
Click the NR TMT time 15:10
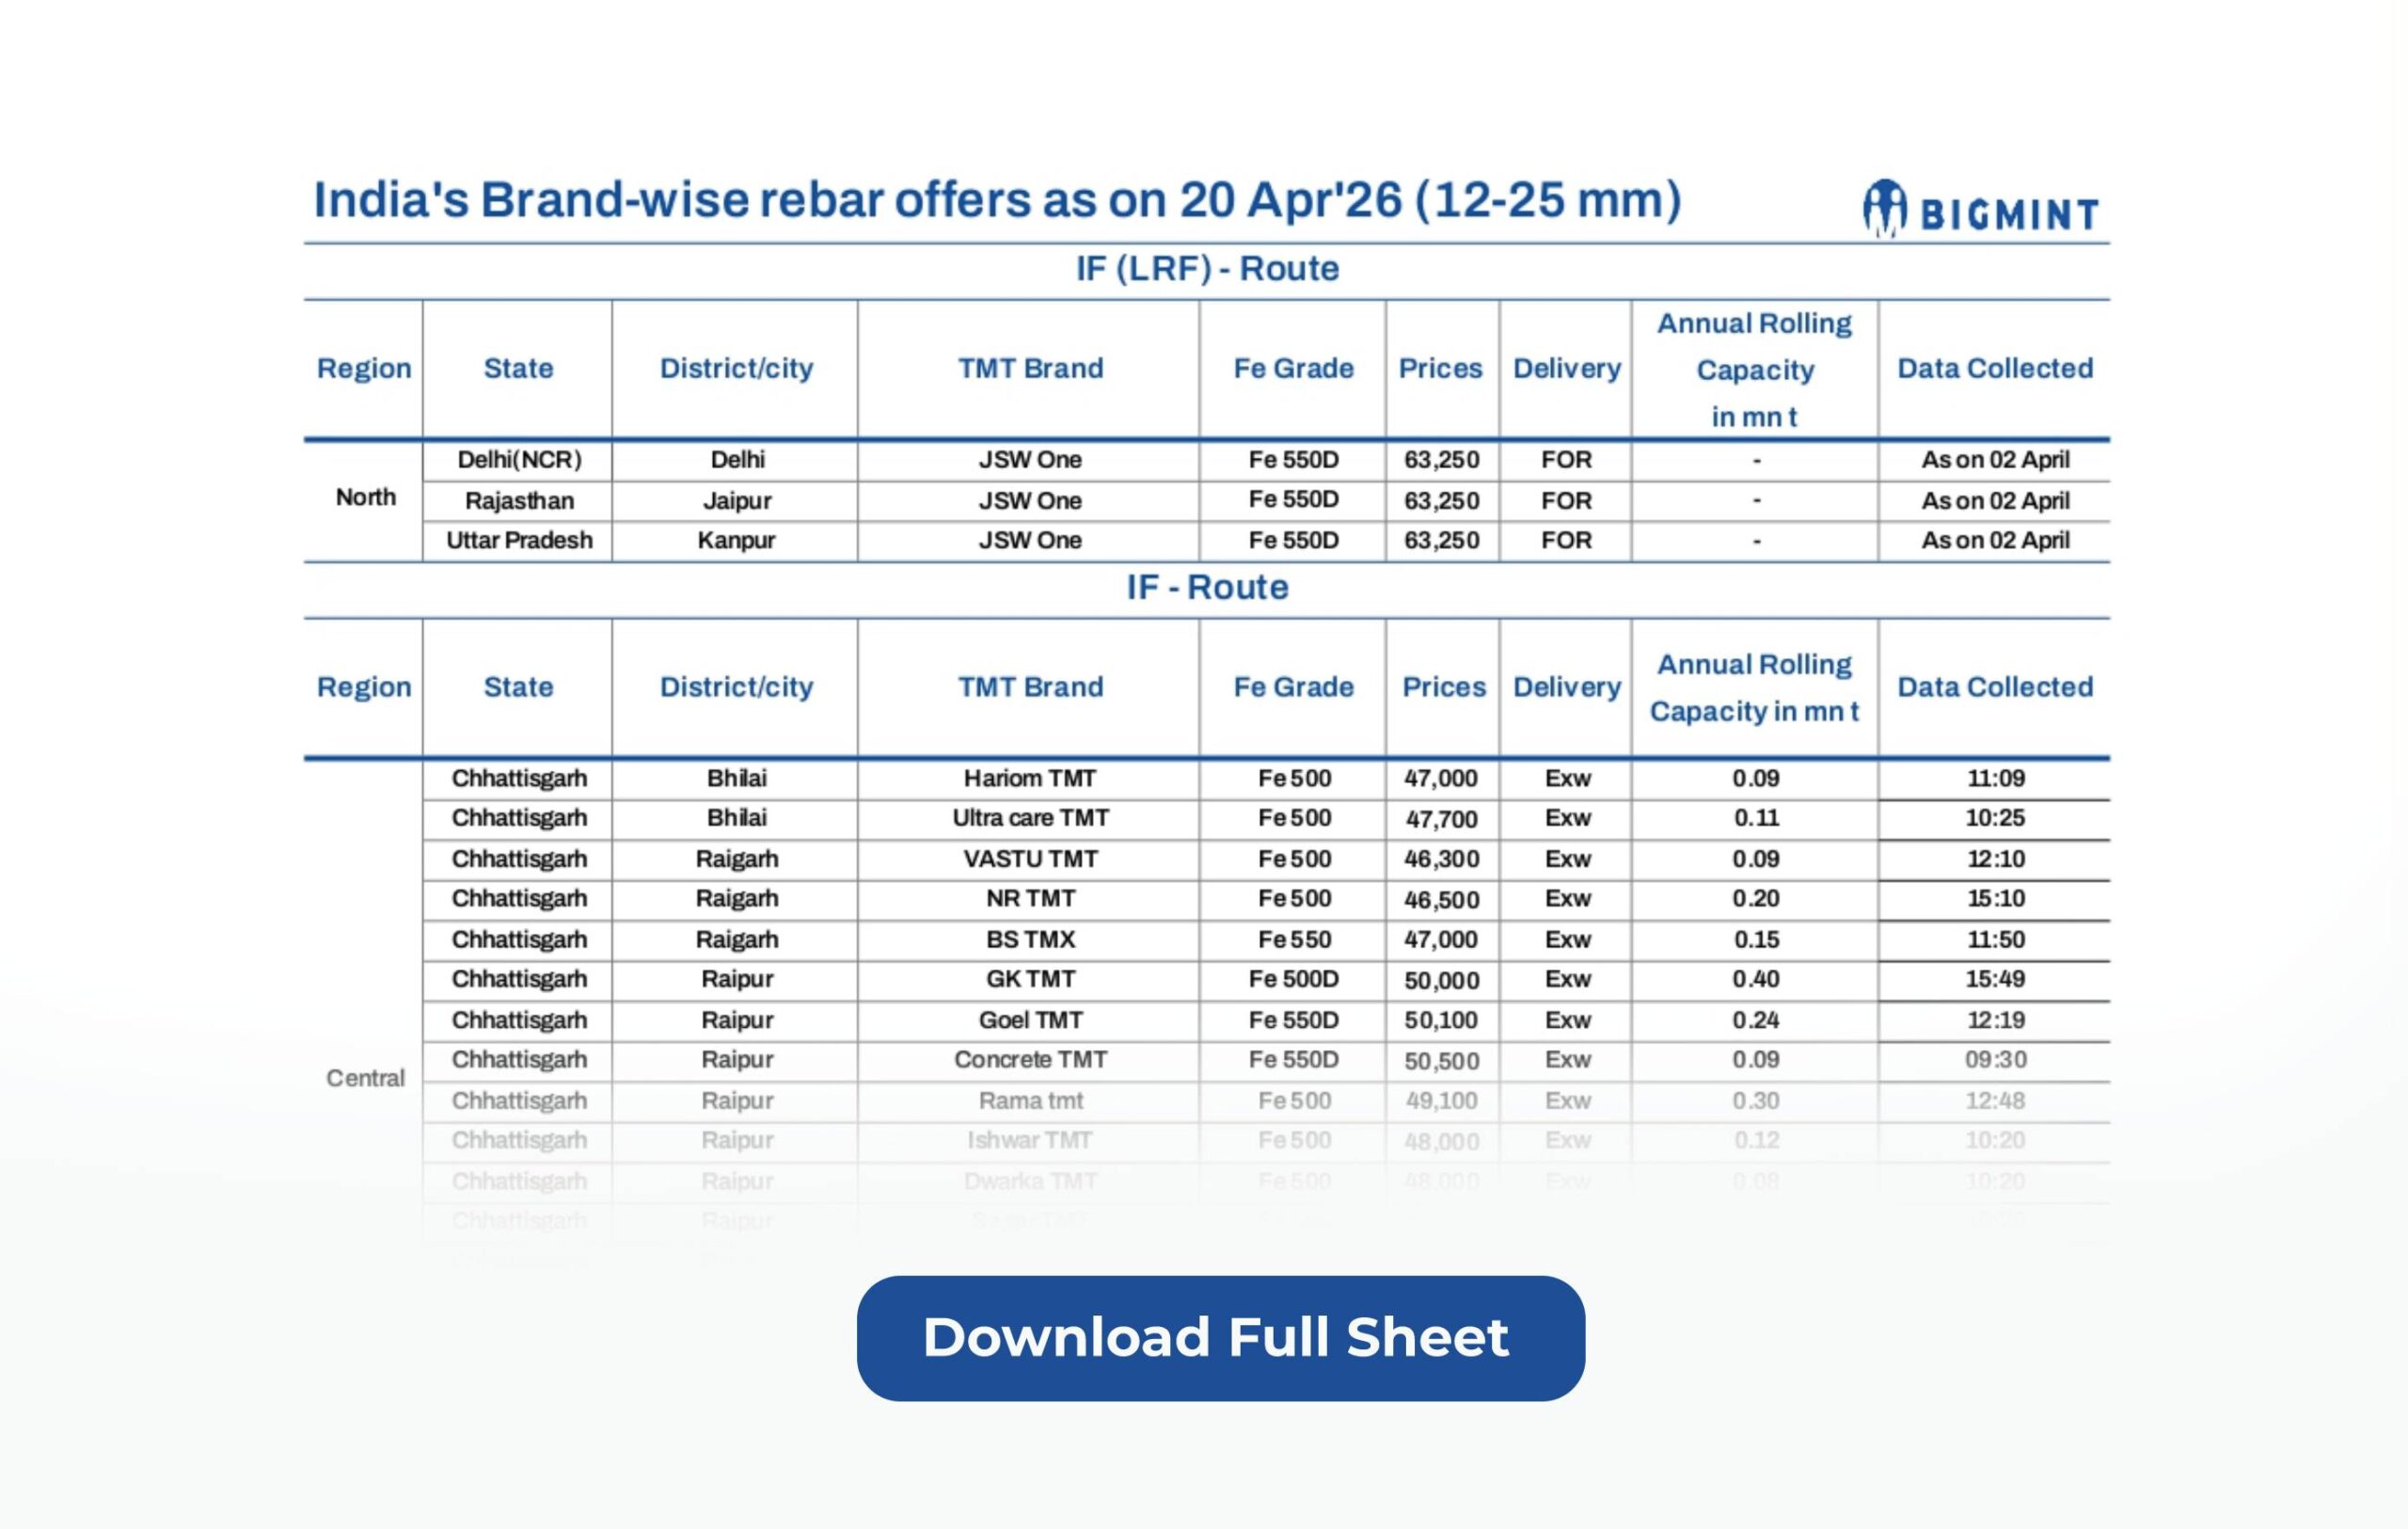pyautogui.click(x=1994, y=899)
